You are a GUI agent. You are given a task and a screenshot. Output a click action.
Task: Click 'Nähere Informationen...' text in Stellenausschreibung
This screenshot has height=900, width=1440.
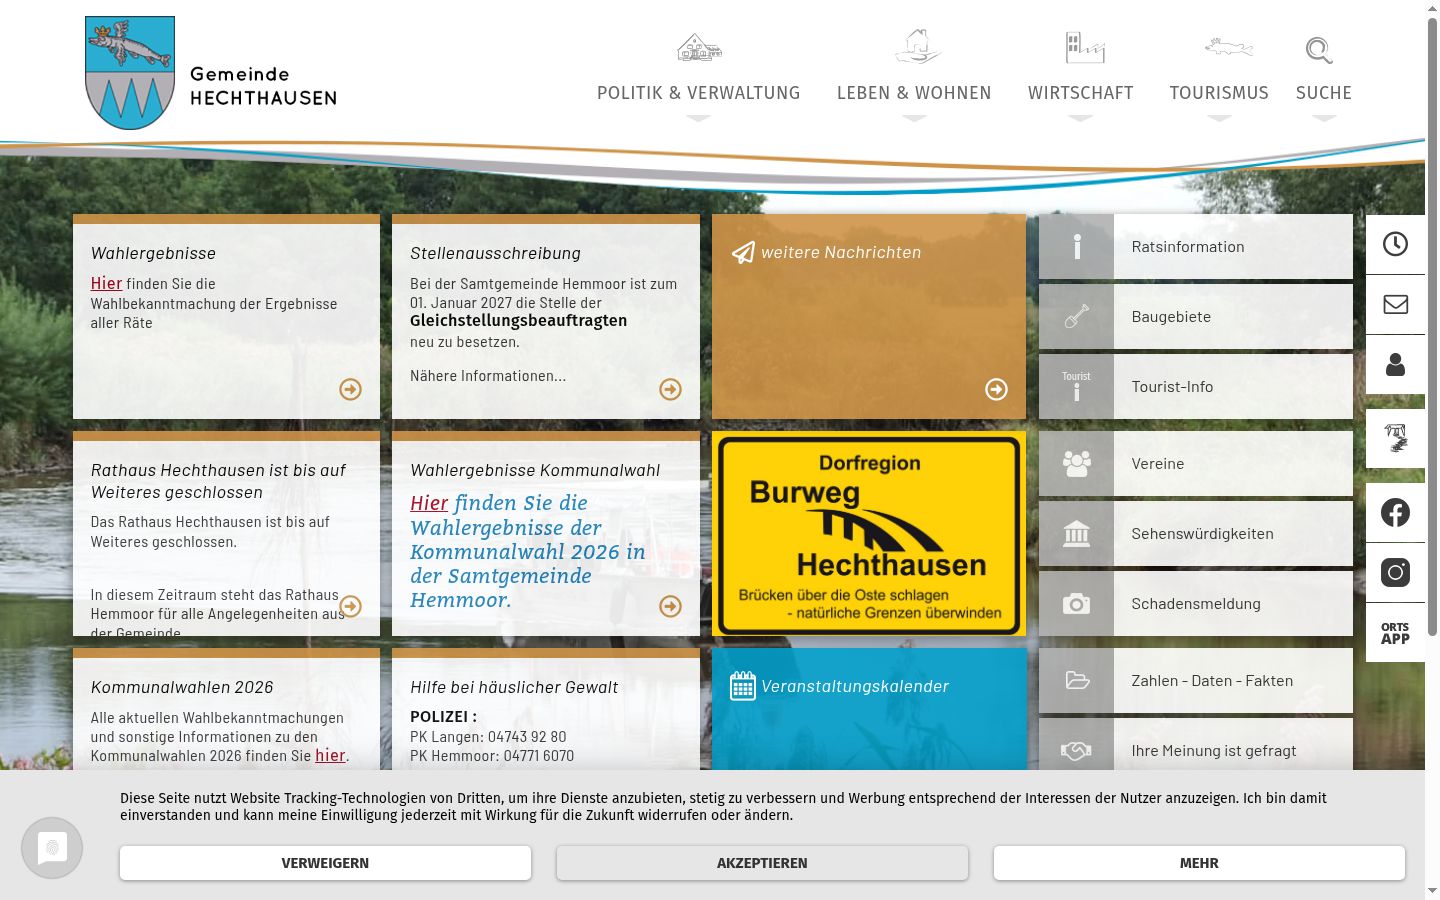[x=488, y=376]
